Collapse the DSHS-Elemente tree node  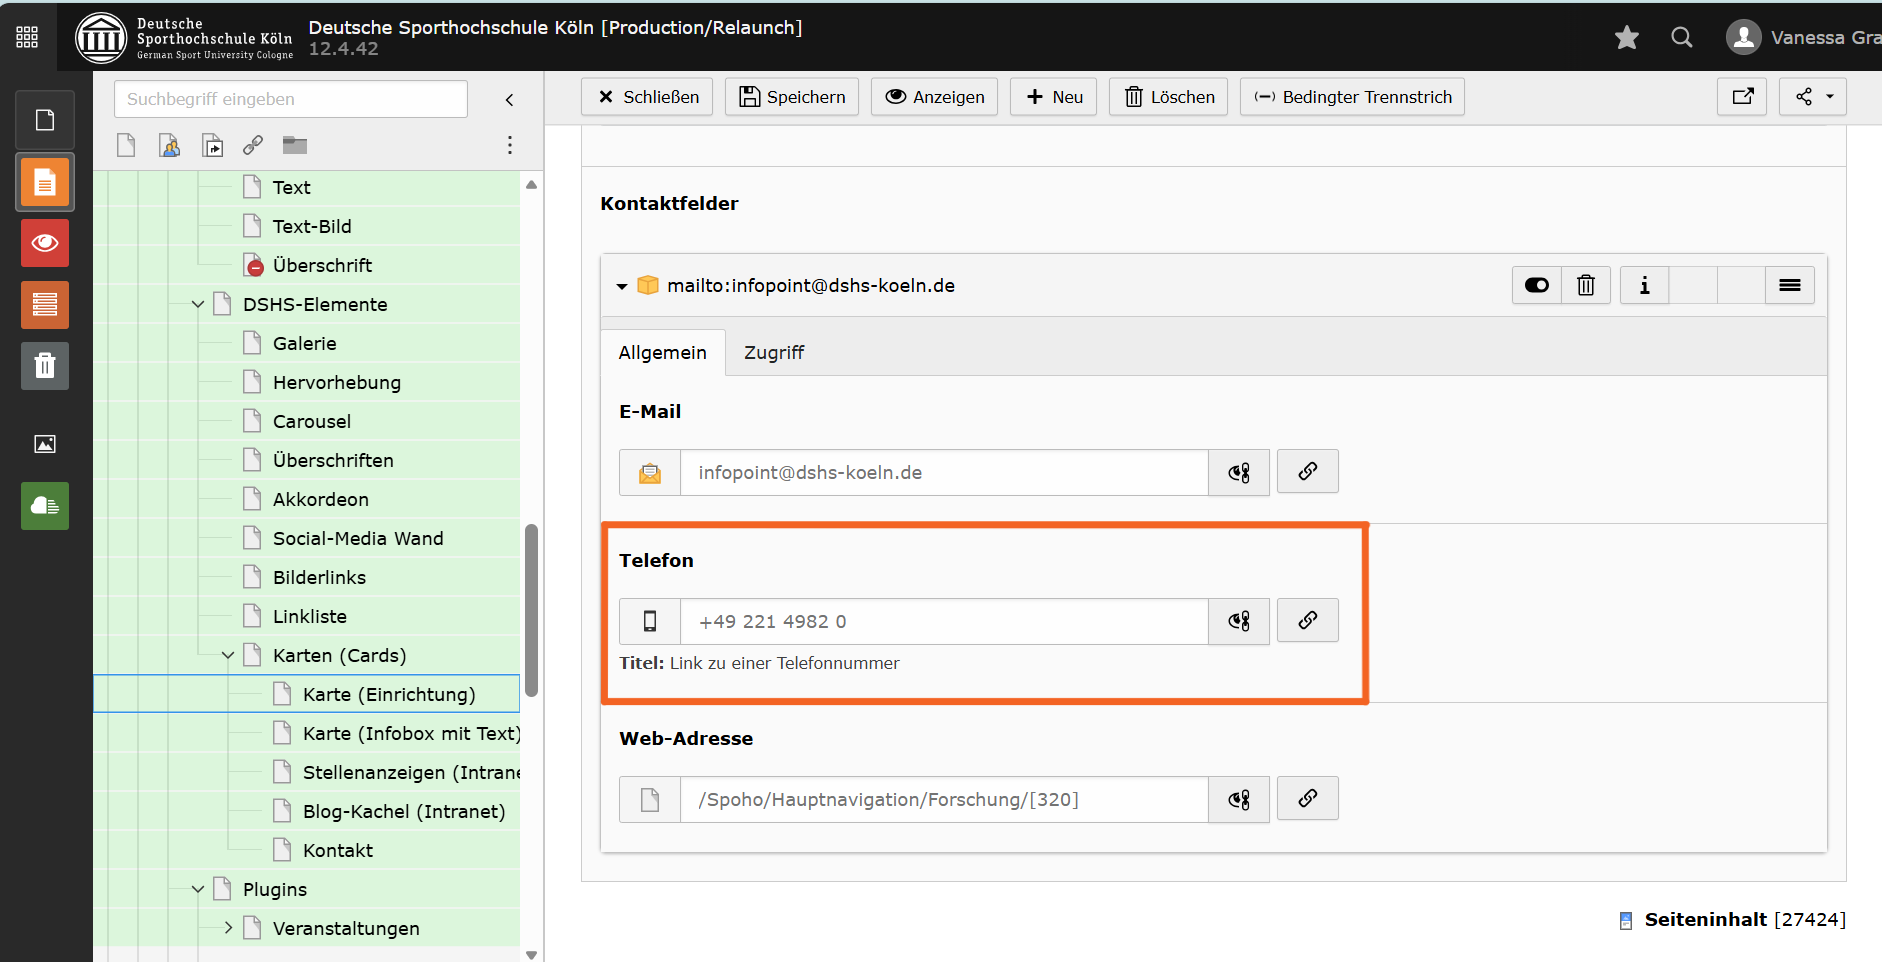point(198,305)
